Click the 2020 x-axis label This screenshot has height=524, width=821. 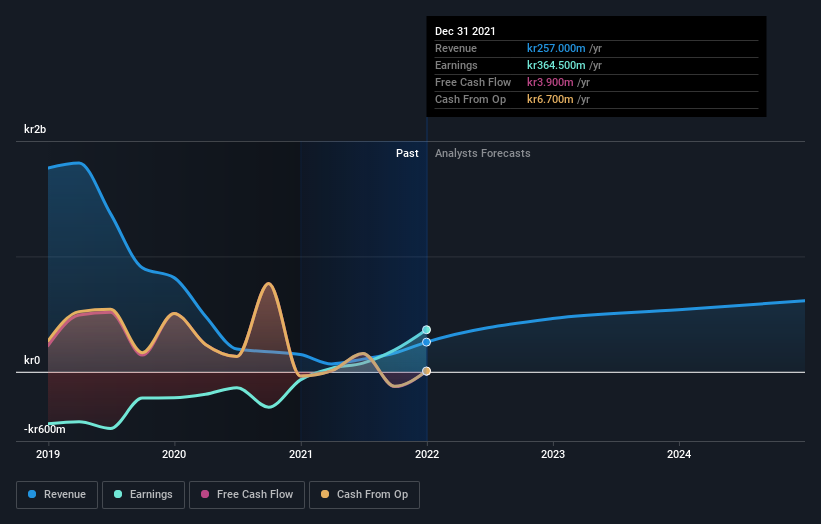(174, 454)
